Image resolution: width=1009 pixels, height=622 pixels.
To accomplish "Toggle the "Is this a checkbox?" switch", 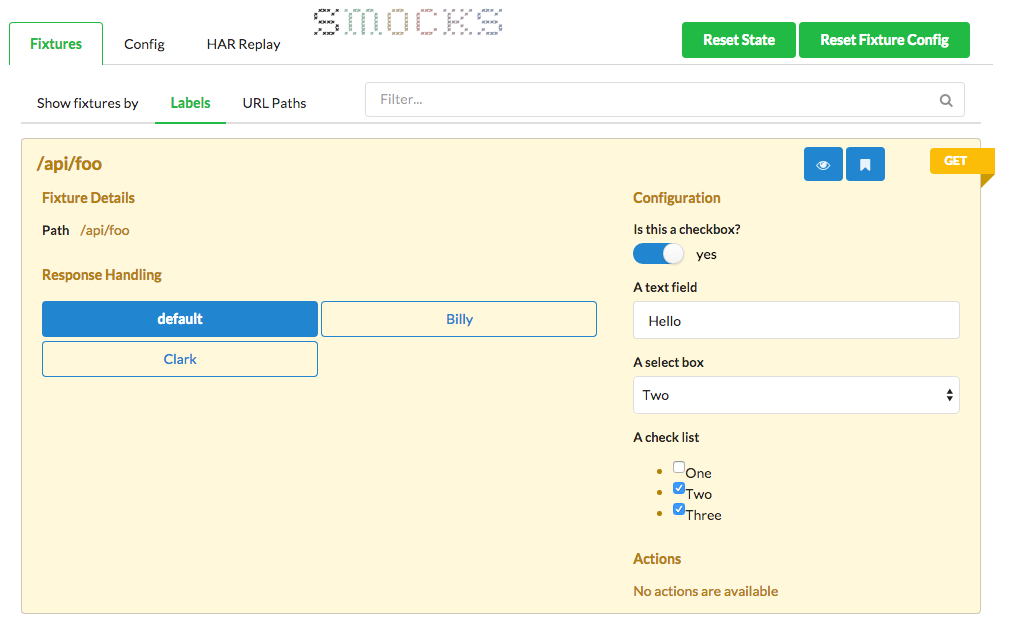I will (659, 254).
